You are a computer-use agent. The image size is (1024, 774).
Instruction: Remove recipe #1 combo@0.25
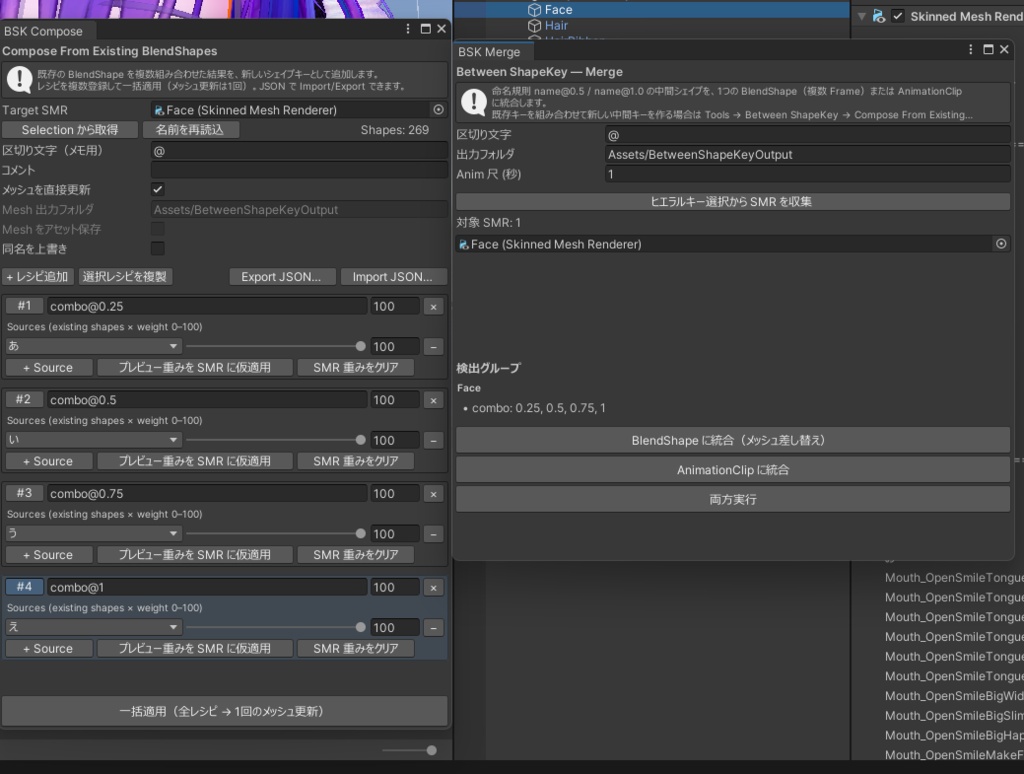click(x=434, y=306)
